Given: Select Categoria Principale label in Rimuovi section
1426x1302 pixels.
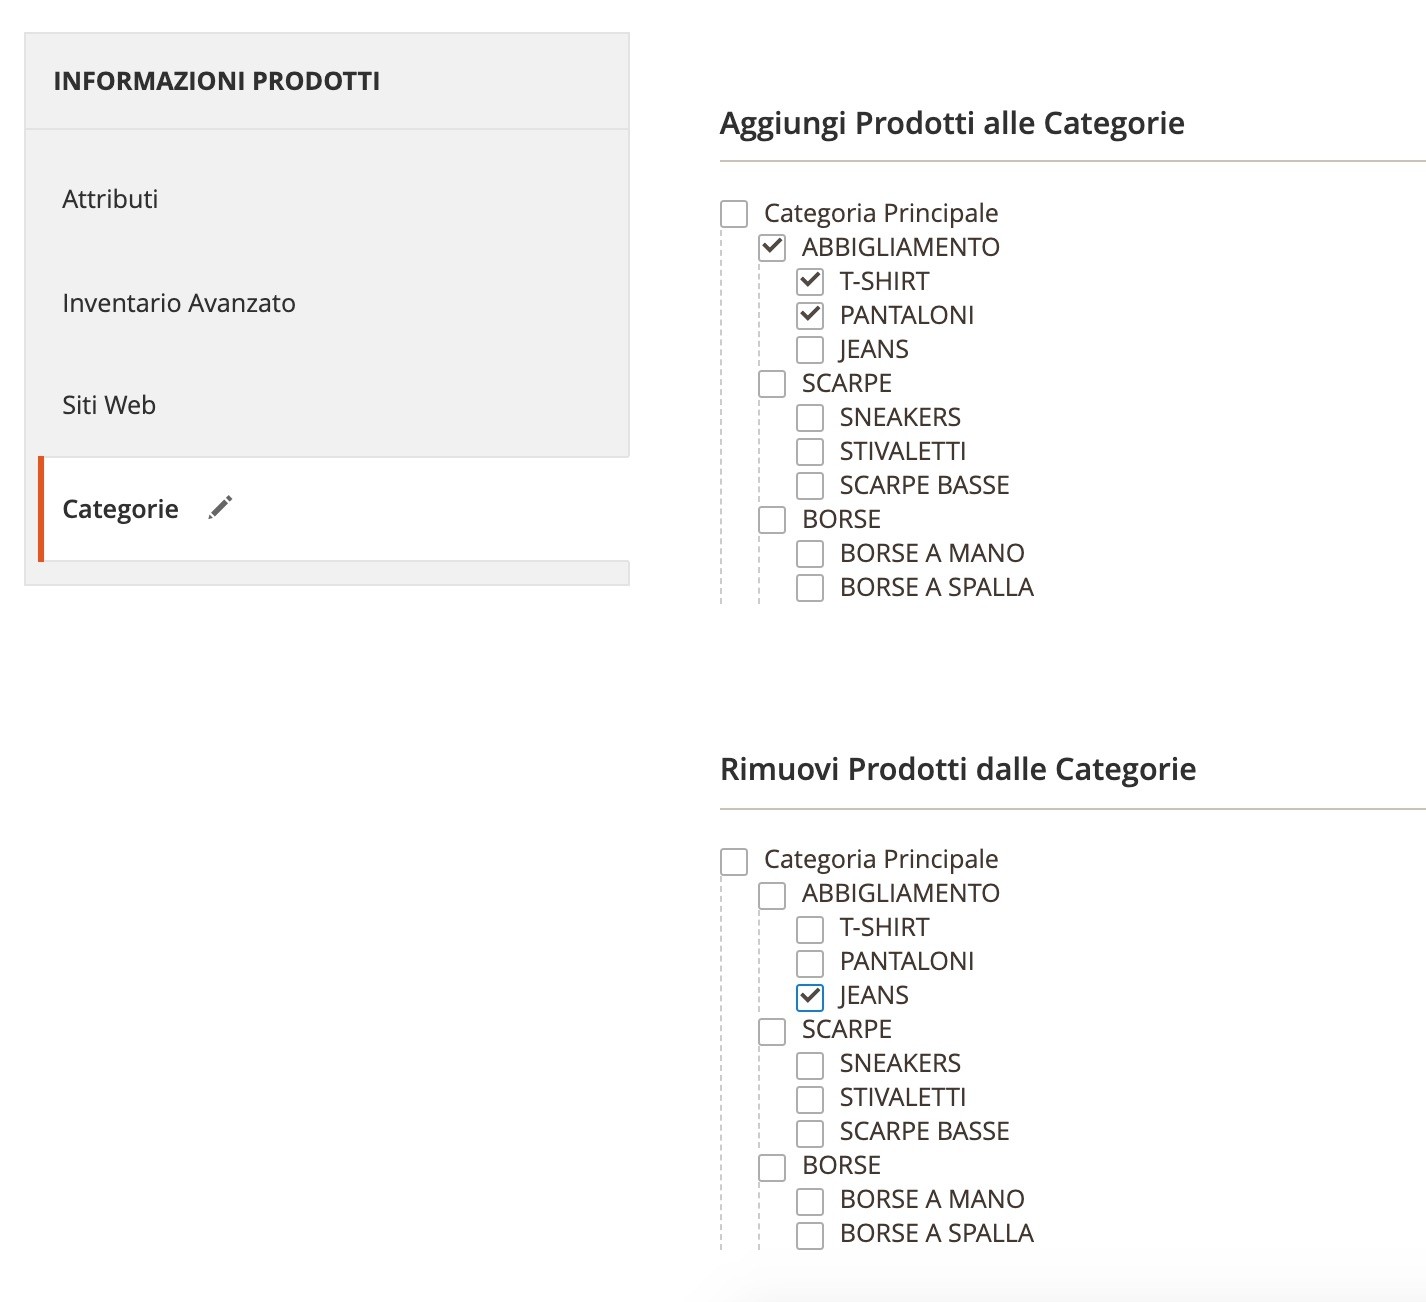Looking at the screenshot, I should (x=881, y=859).
